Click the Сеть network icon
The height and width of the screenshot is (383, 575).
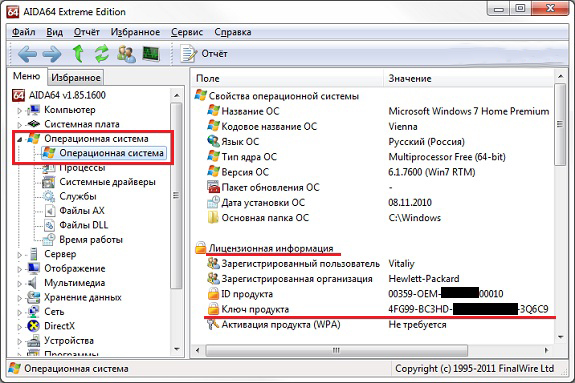33,311
